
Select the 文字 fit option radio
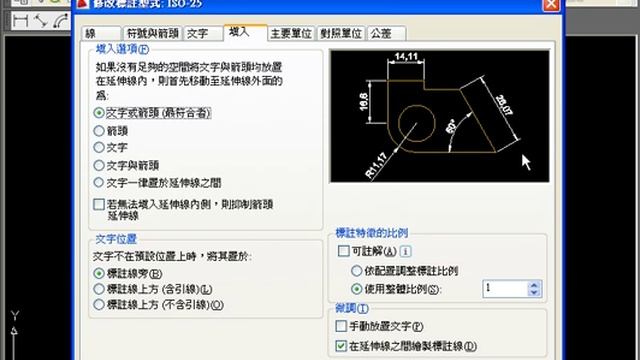pos(111,147)
